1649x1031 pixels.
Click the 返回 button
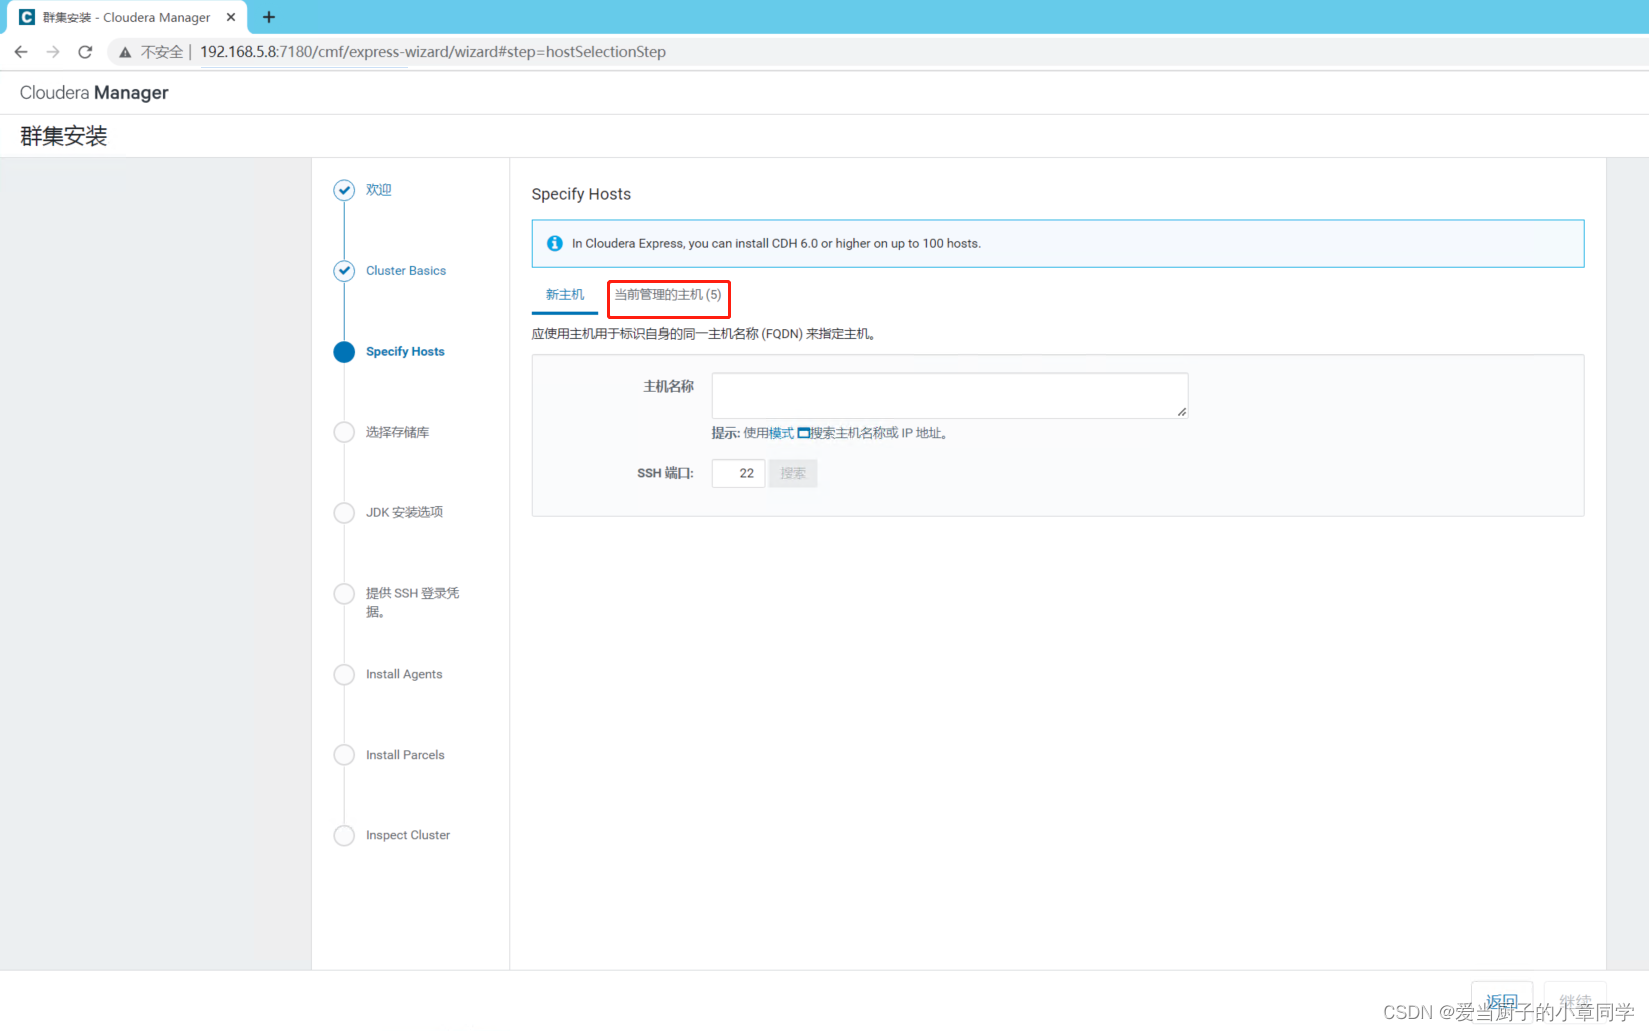(1502, 1001)
